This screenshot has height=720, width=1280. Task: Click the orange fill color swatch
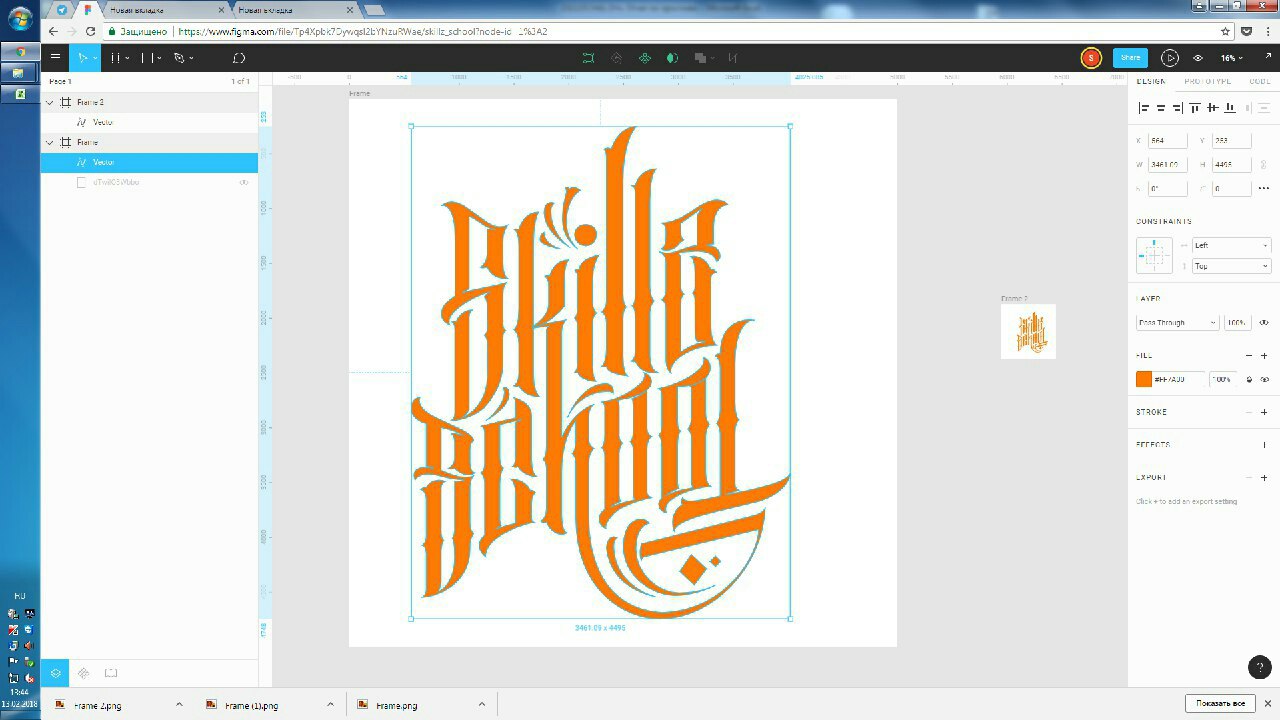(x=1144, y=380)
